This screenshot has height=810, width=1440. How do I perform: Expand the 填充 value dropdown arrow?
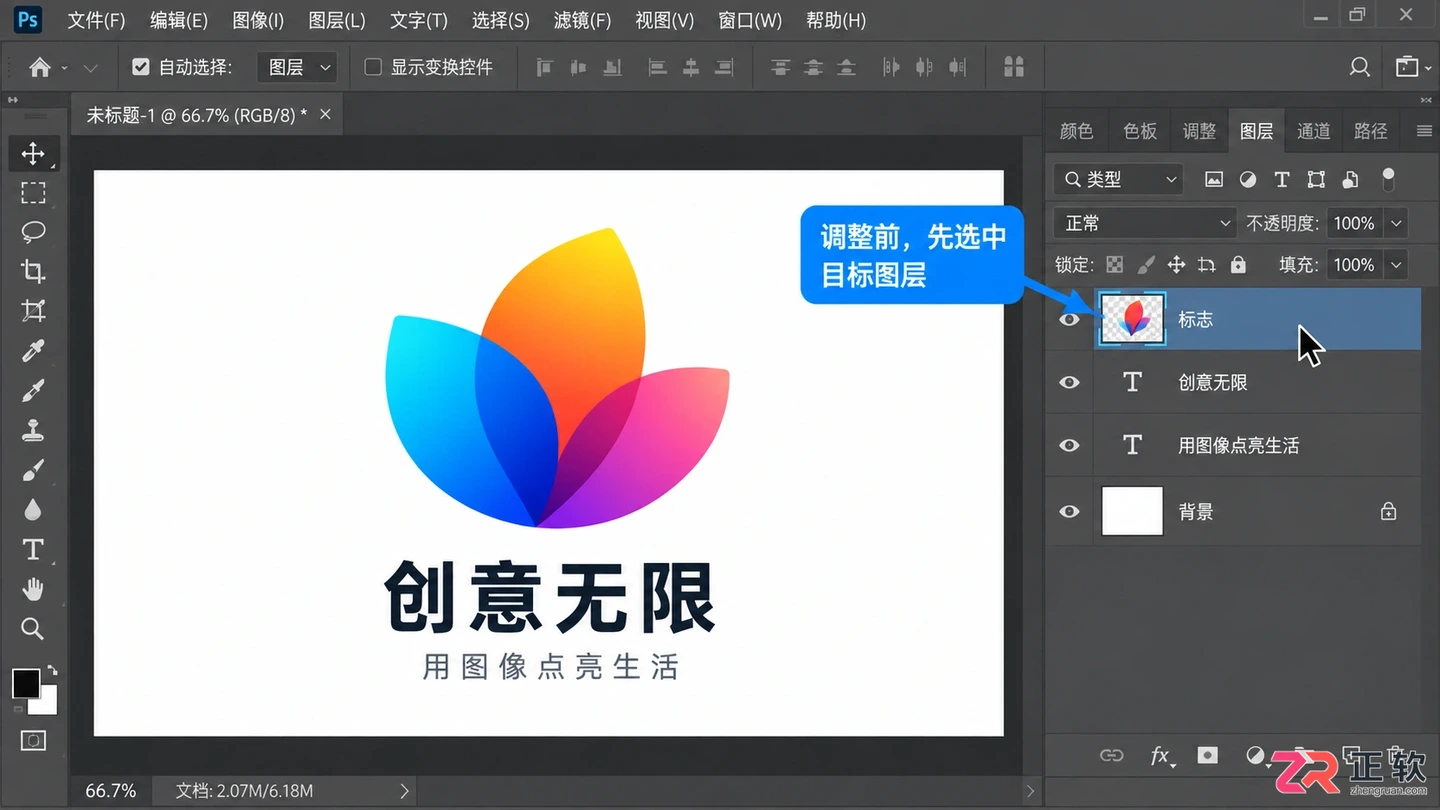click(x=1396, y=265)
